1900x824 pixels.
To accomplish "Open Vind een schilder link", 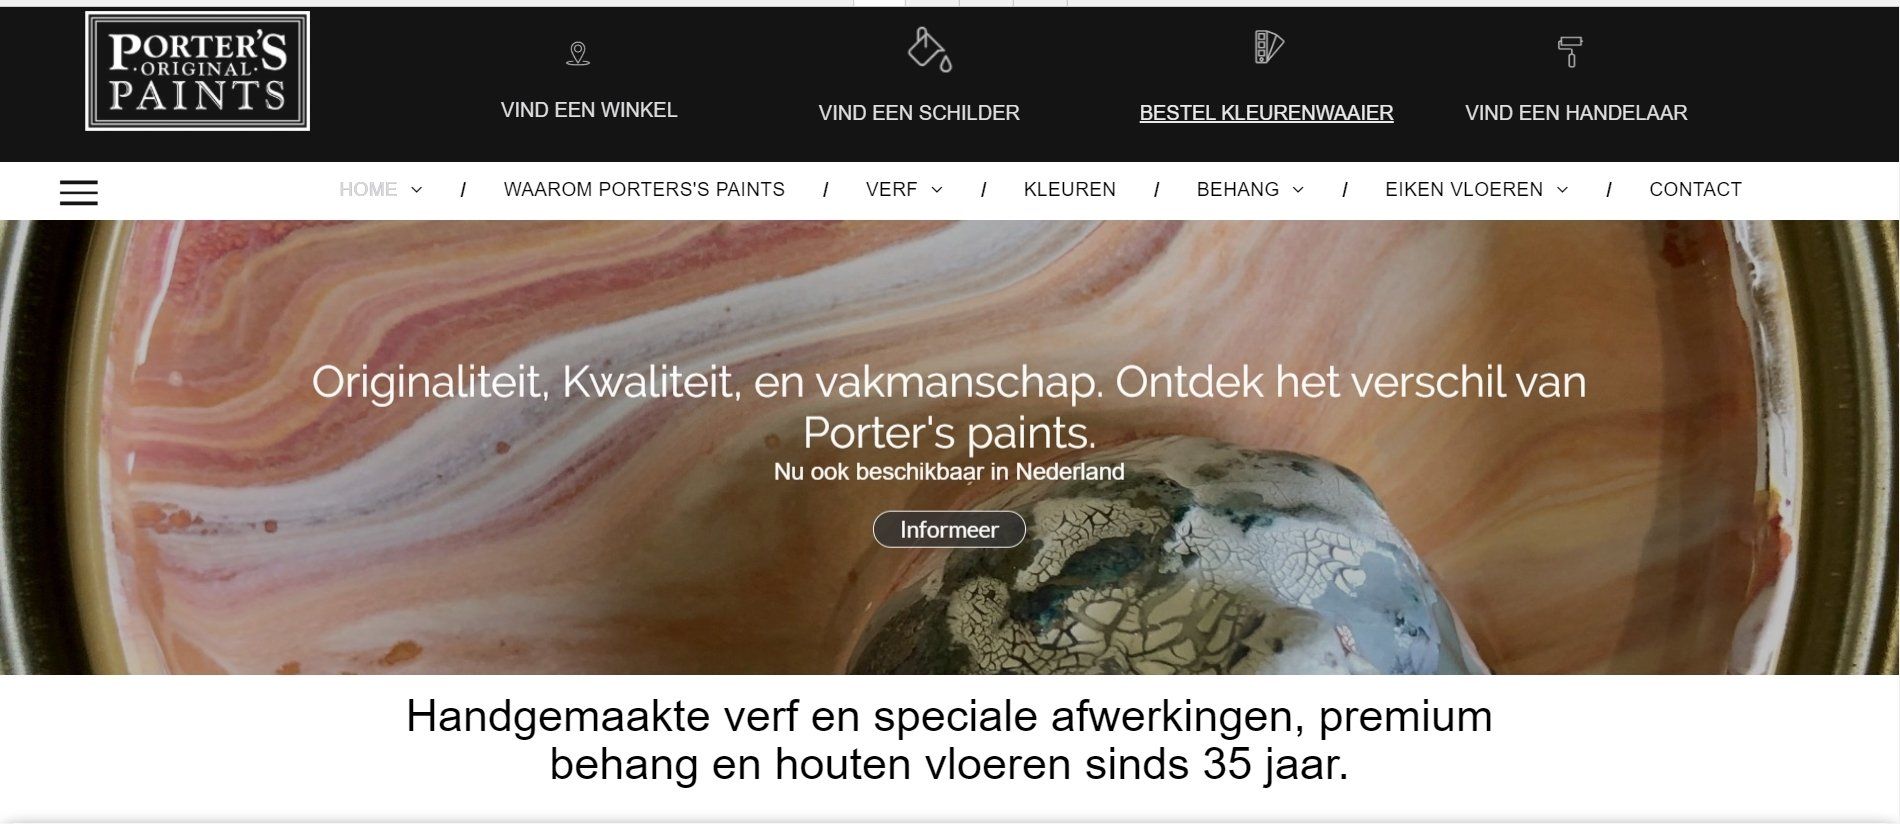I will pos(919,113).
